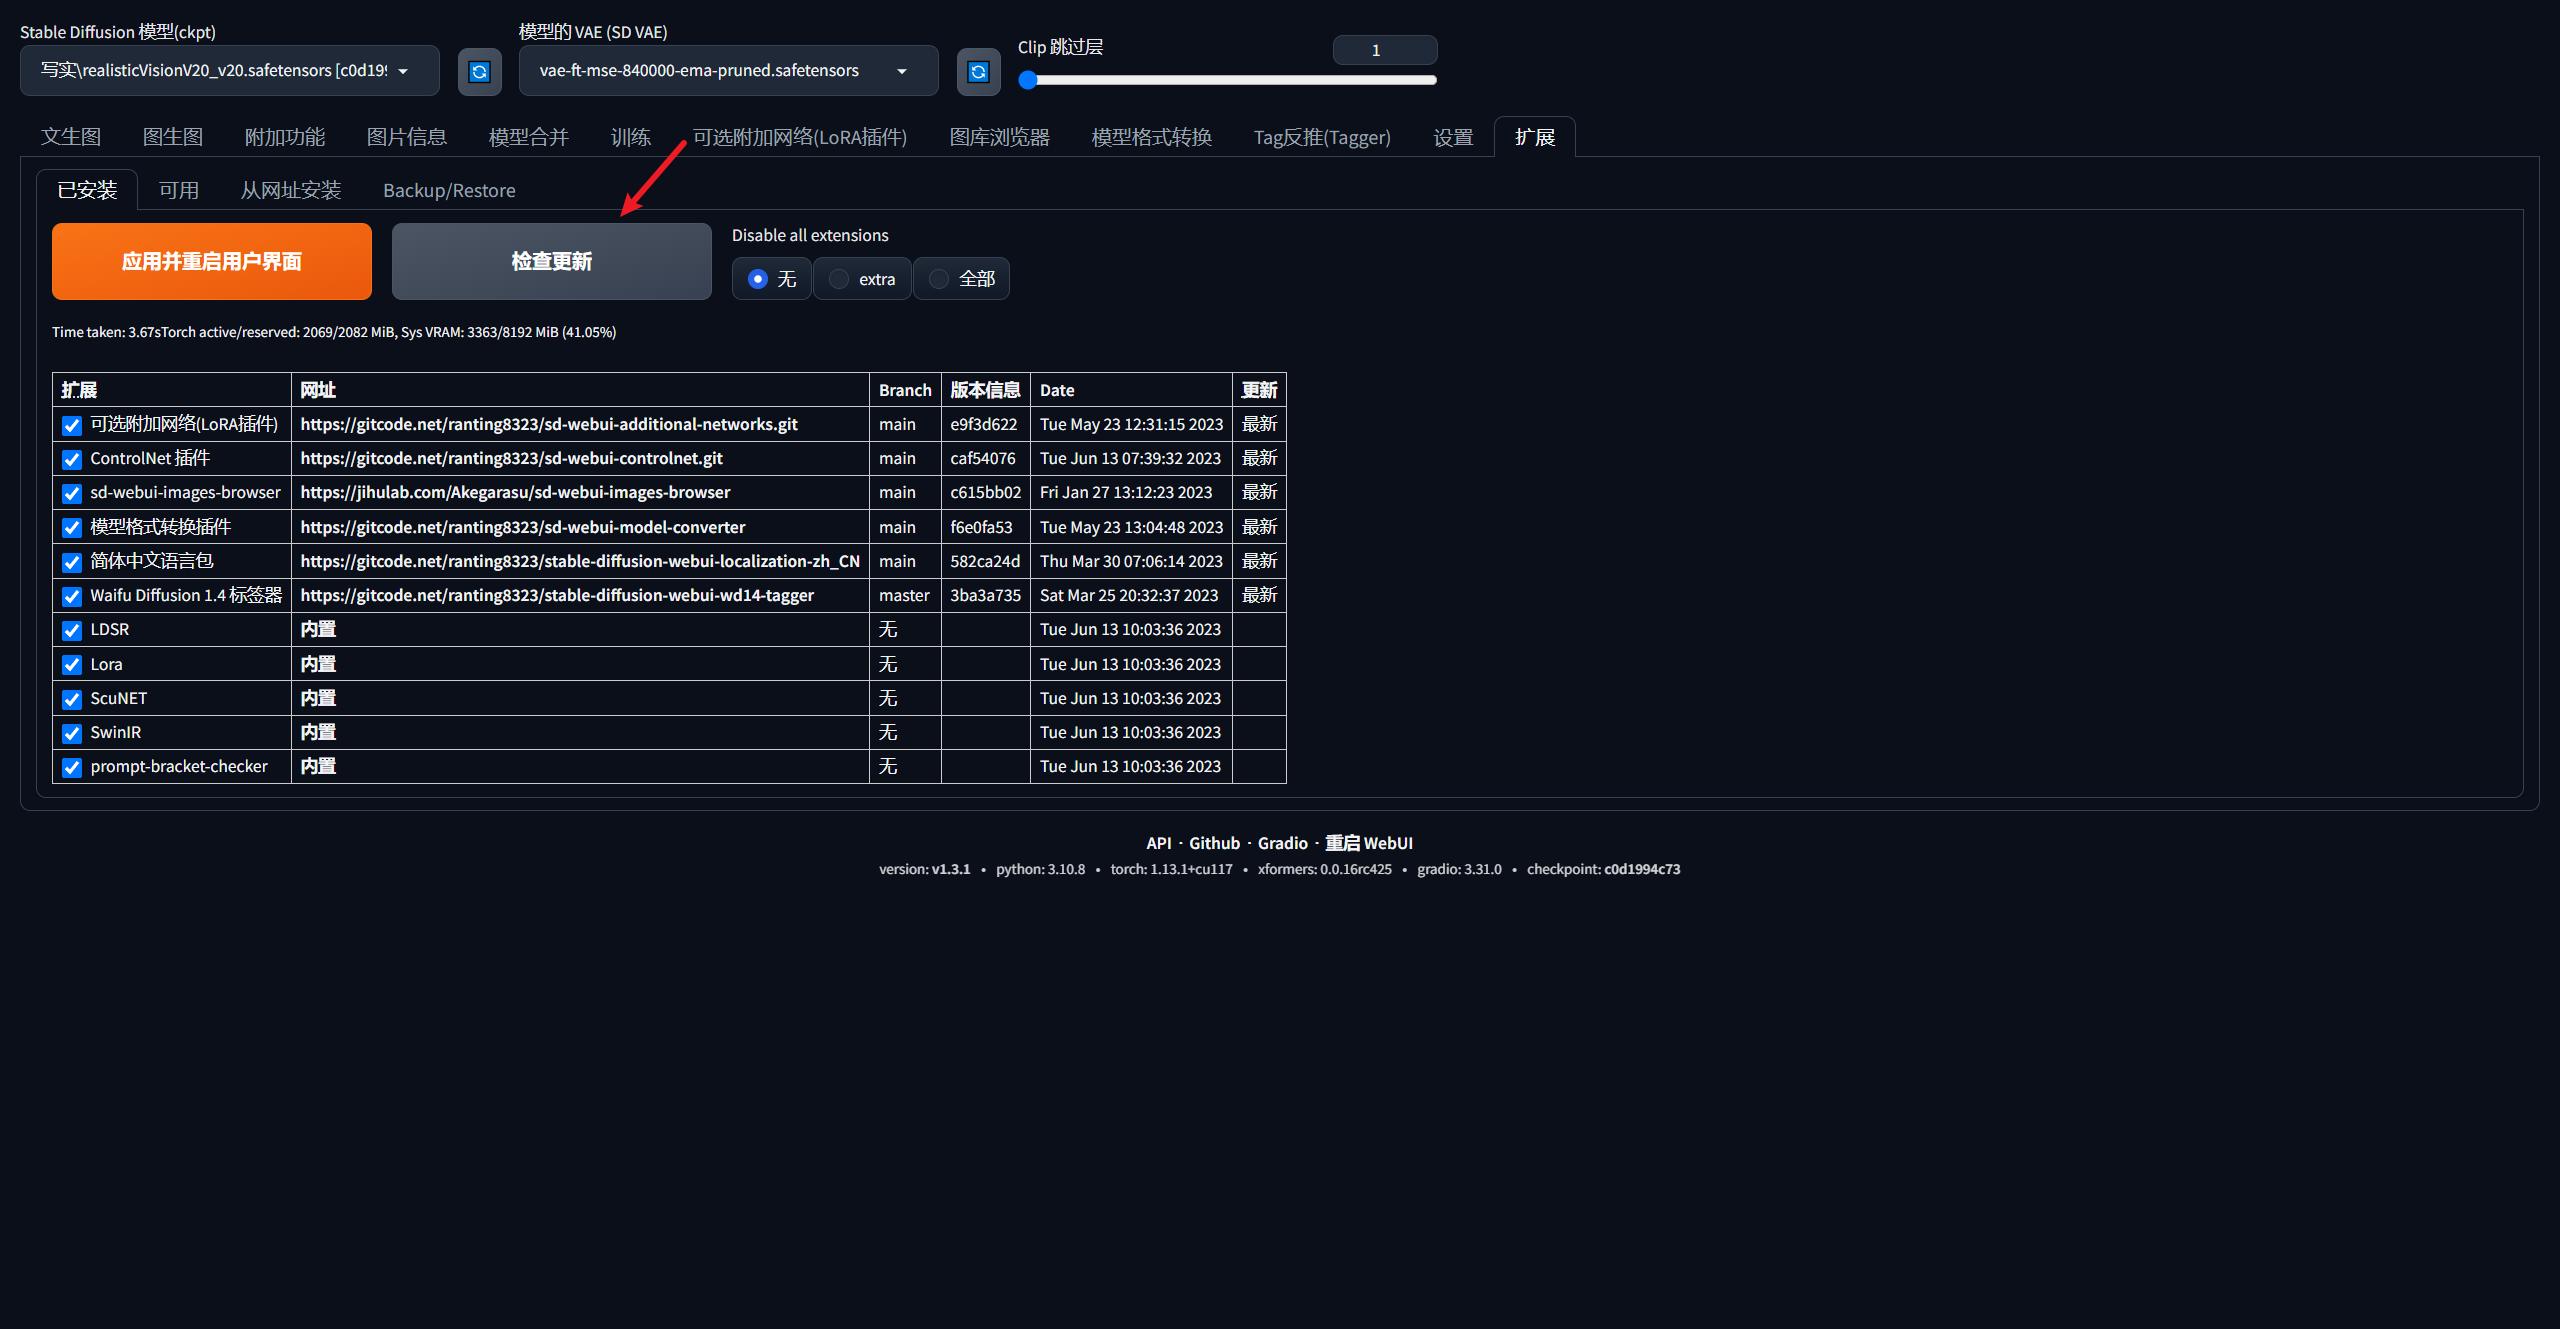Open the 从网址安装 sub-tab

(290, 190)
